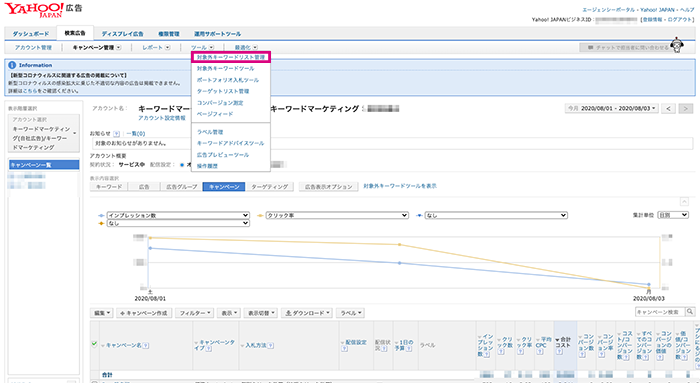Image resolution: width=700 pixels, height=384 pixels.
Task: Click the help icon under 合計コスト column
Action: coord(560,352)
